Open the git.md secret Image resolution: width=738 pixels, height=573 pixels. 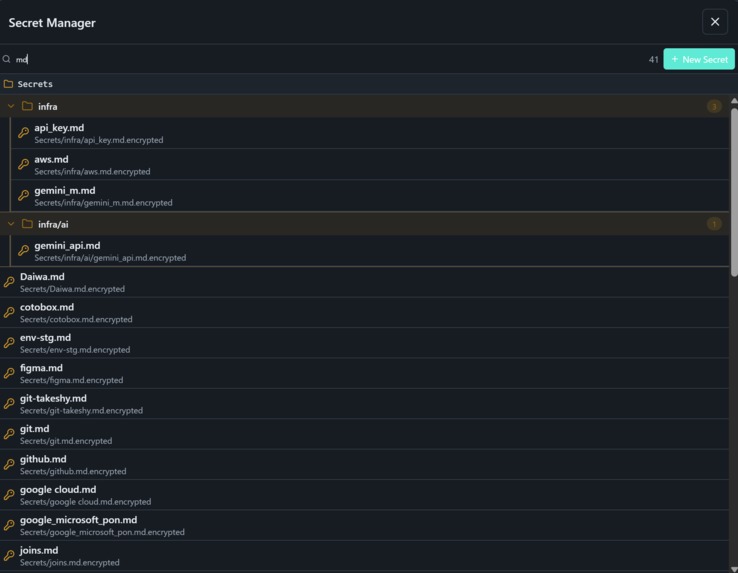364,434
